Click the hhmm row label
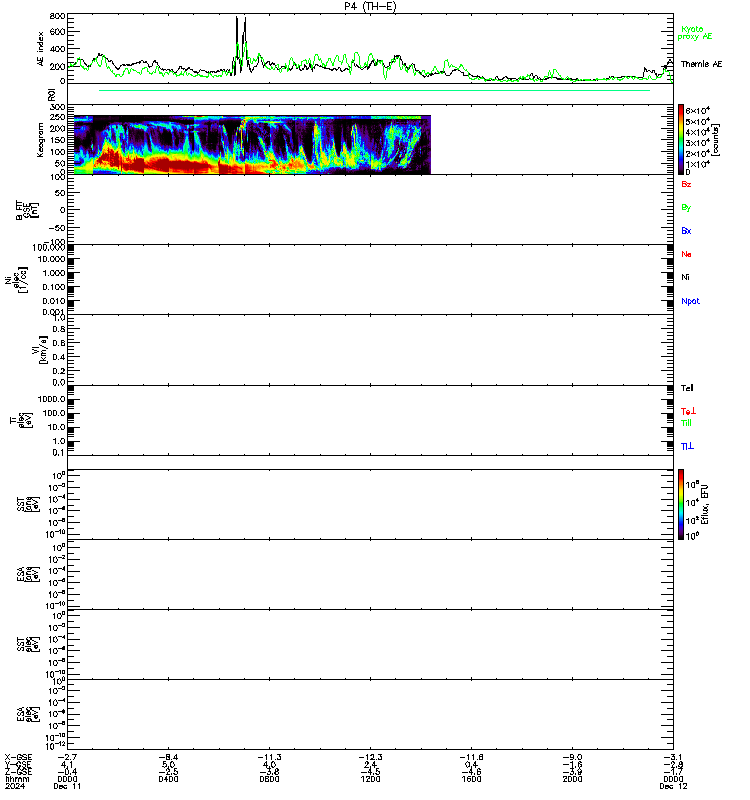The height and width of the screenshot is (800, 750). (x=17, y=779)
